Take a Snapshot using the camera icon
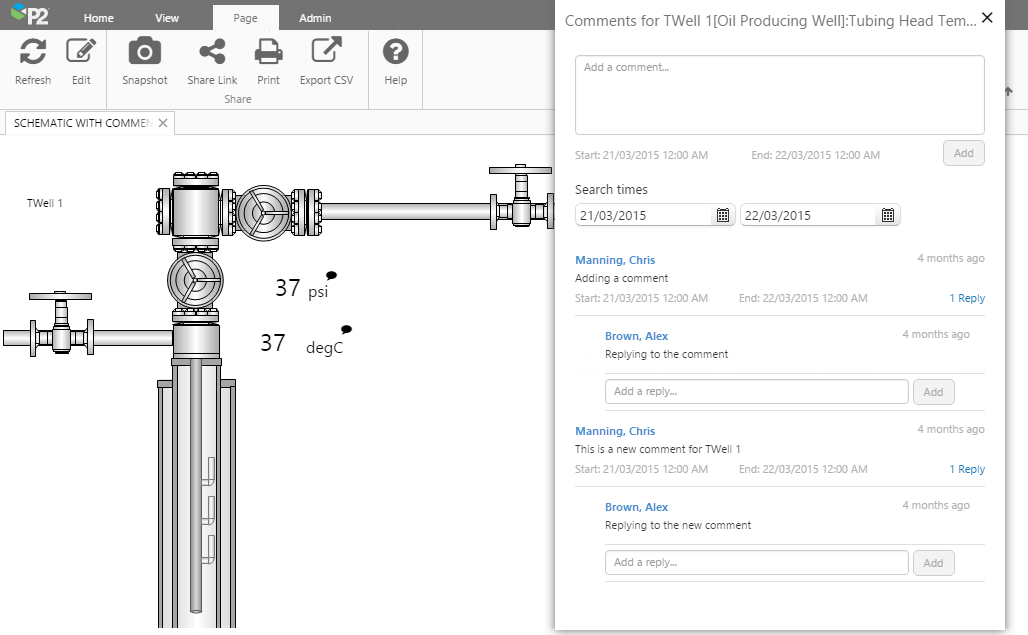The height and width of the screenshot is (635, 1028). (145, 52)
